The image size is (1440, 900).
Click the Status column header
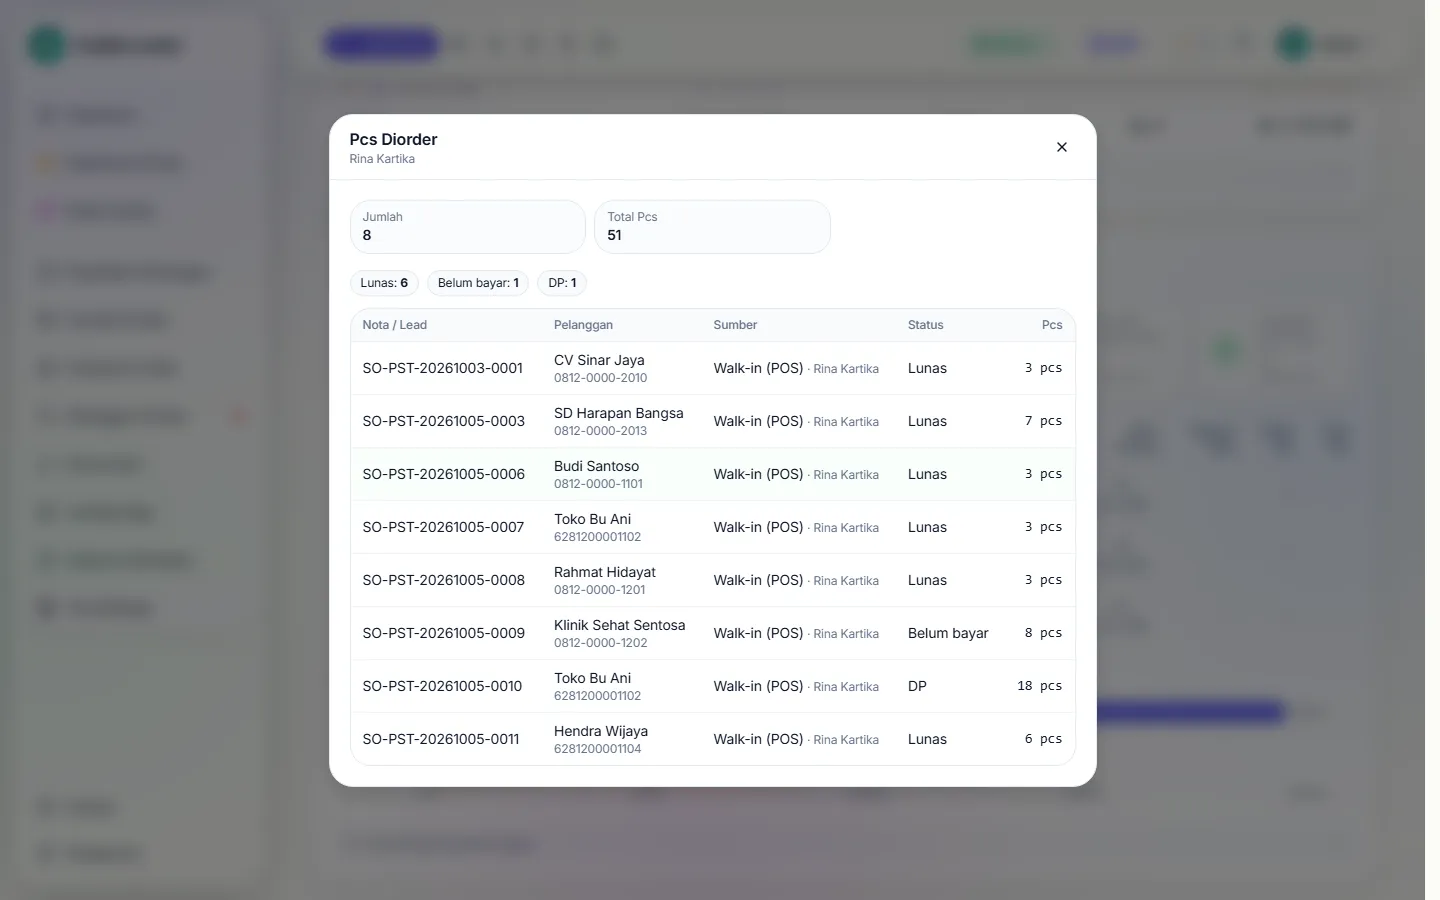click(925, 325)
